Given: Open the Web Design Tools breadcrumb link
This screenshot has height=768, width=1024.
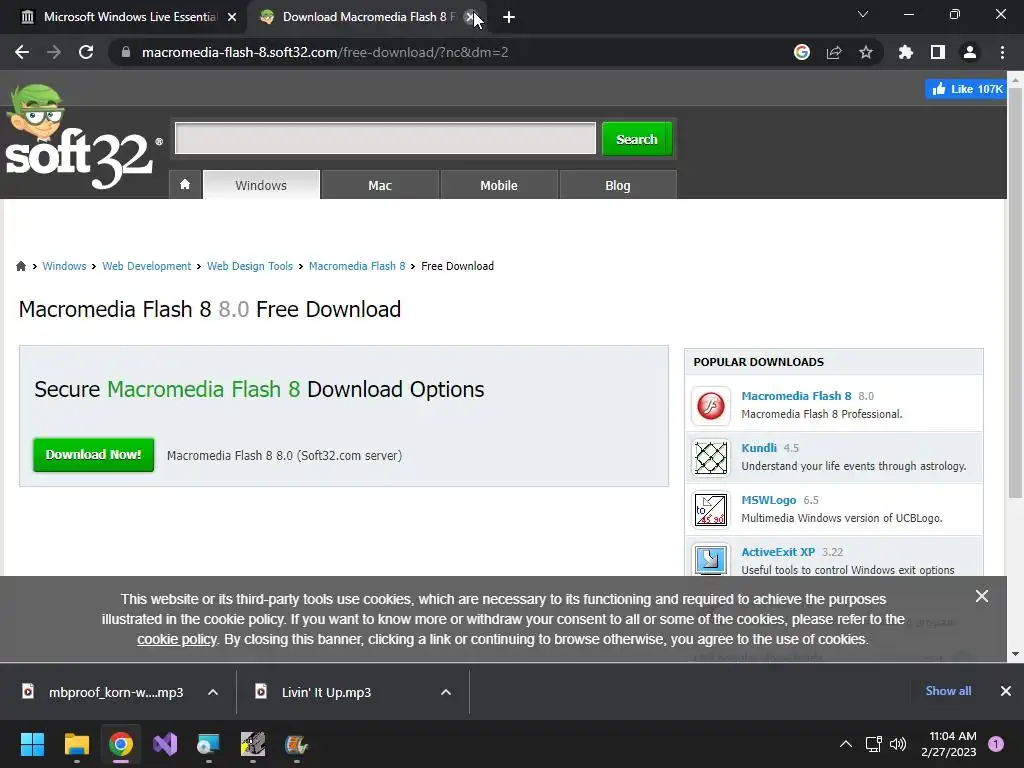Looking at the screenshot, I should (249, 266).
